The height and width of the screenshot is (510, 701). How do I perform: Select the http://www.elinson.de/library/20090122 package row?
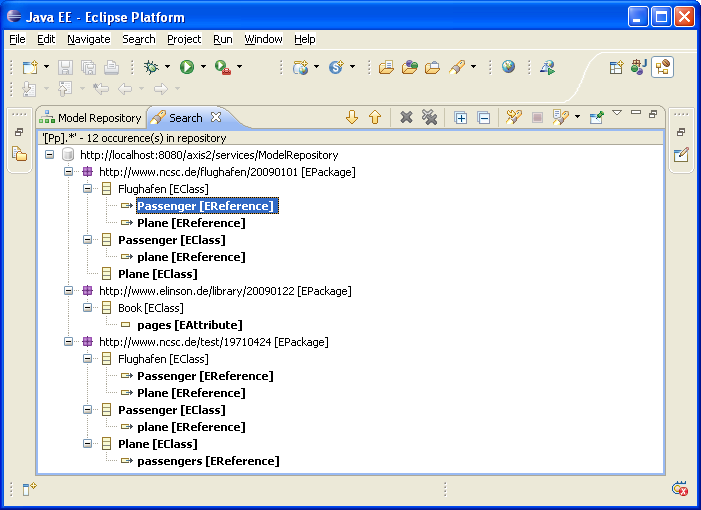tap(225, 291)
